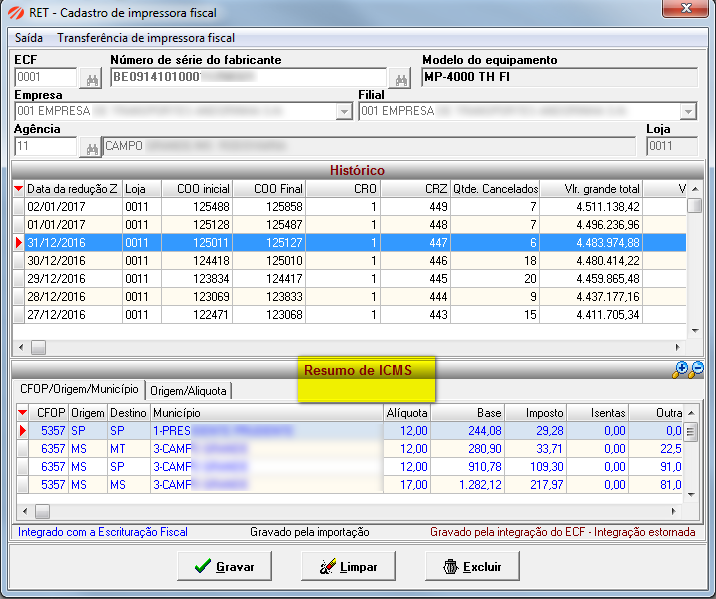Screen dimensions: 716x599
Task: Select the 27/12/2016 row in Histórico
Action: click(x=349, y=315)
